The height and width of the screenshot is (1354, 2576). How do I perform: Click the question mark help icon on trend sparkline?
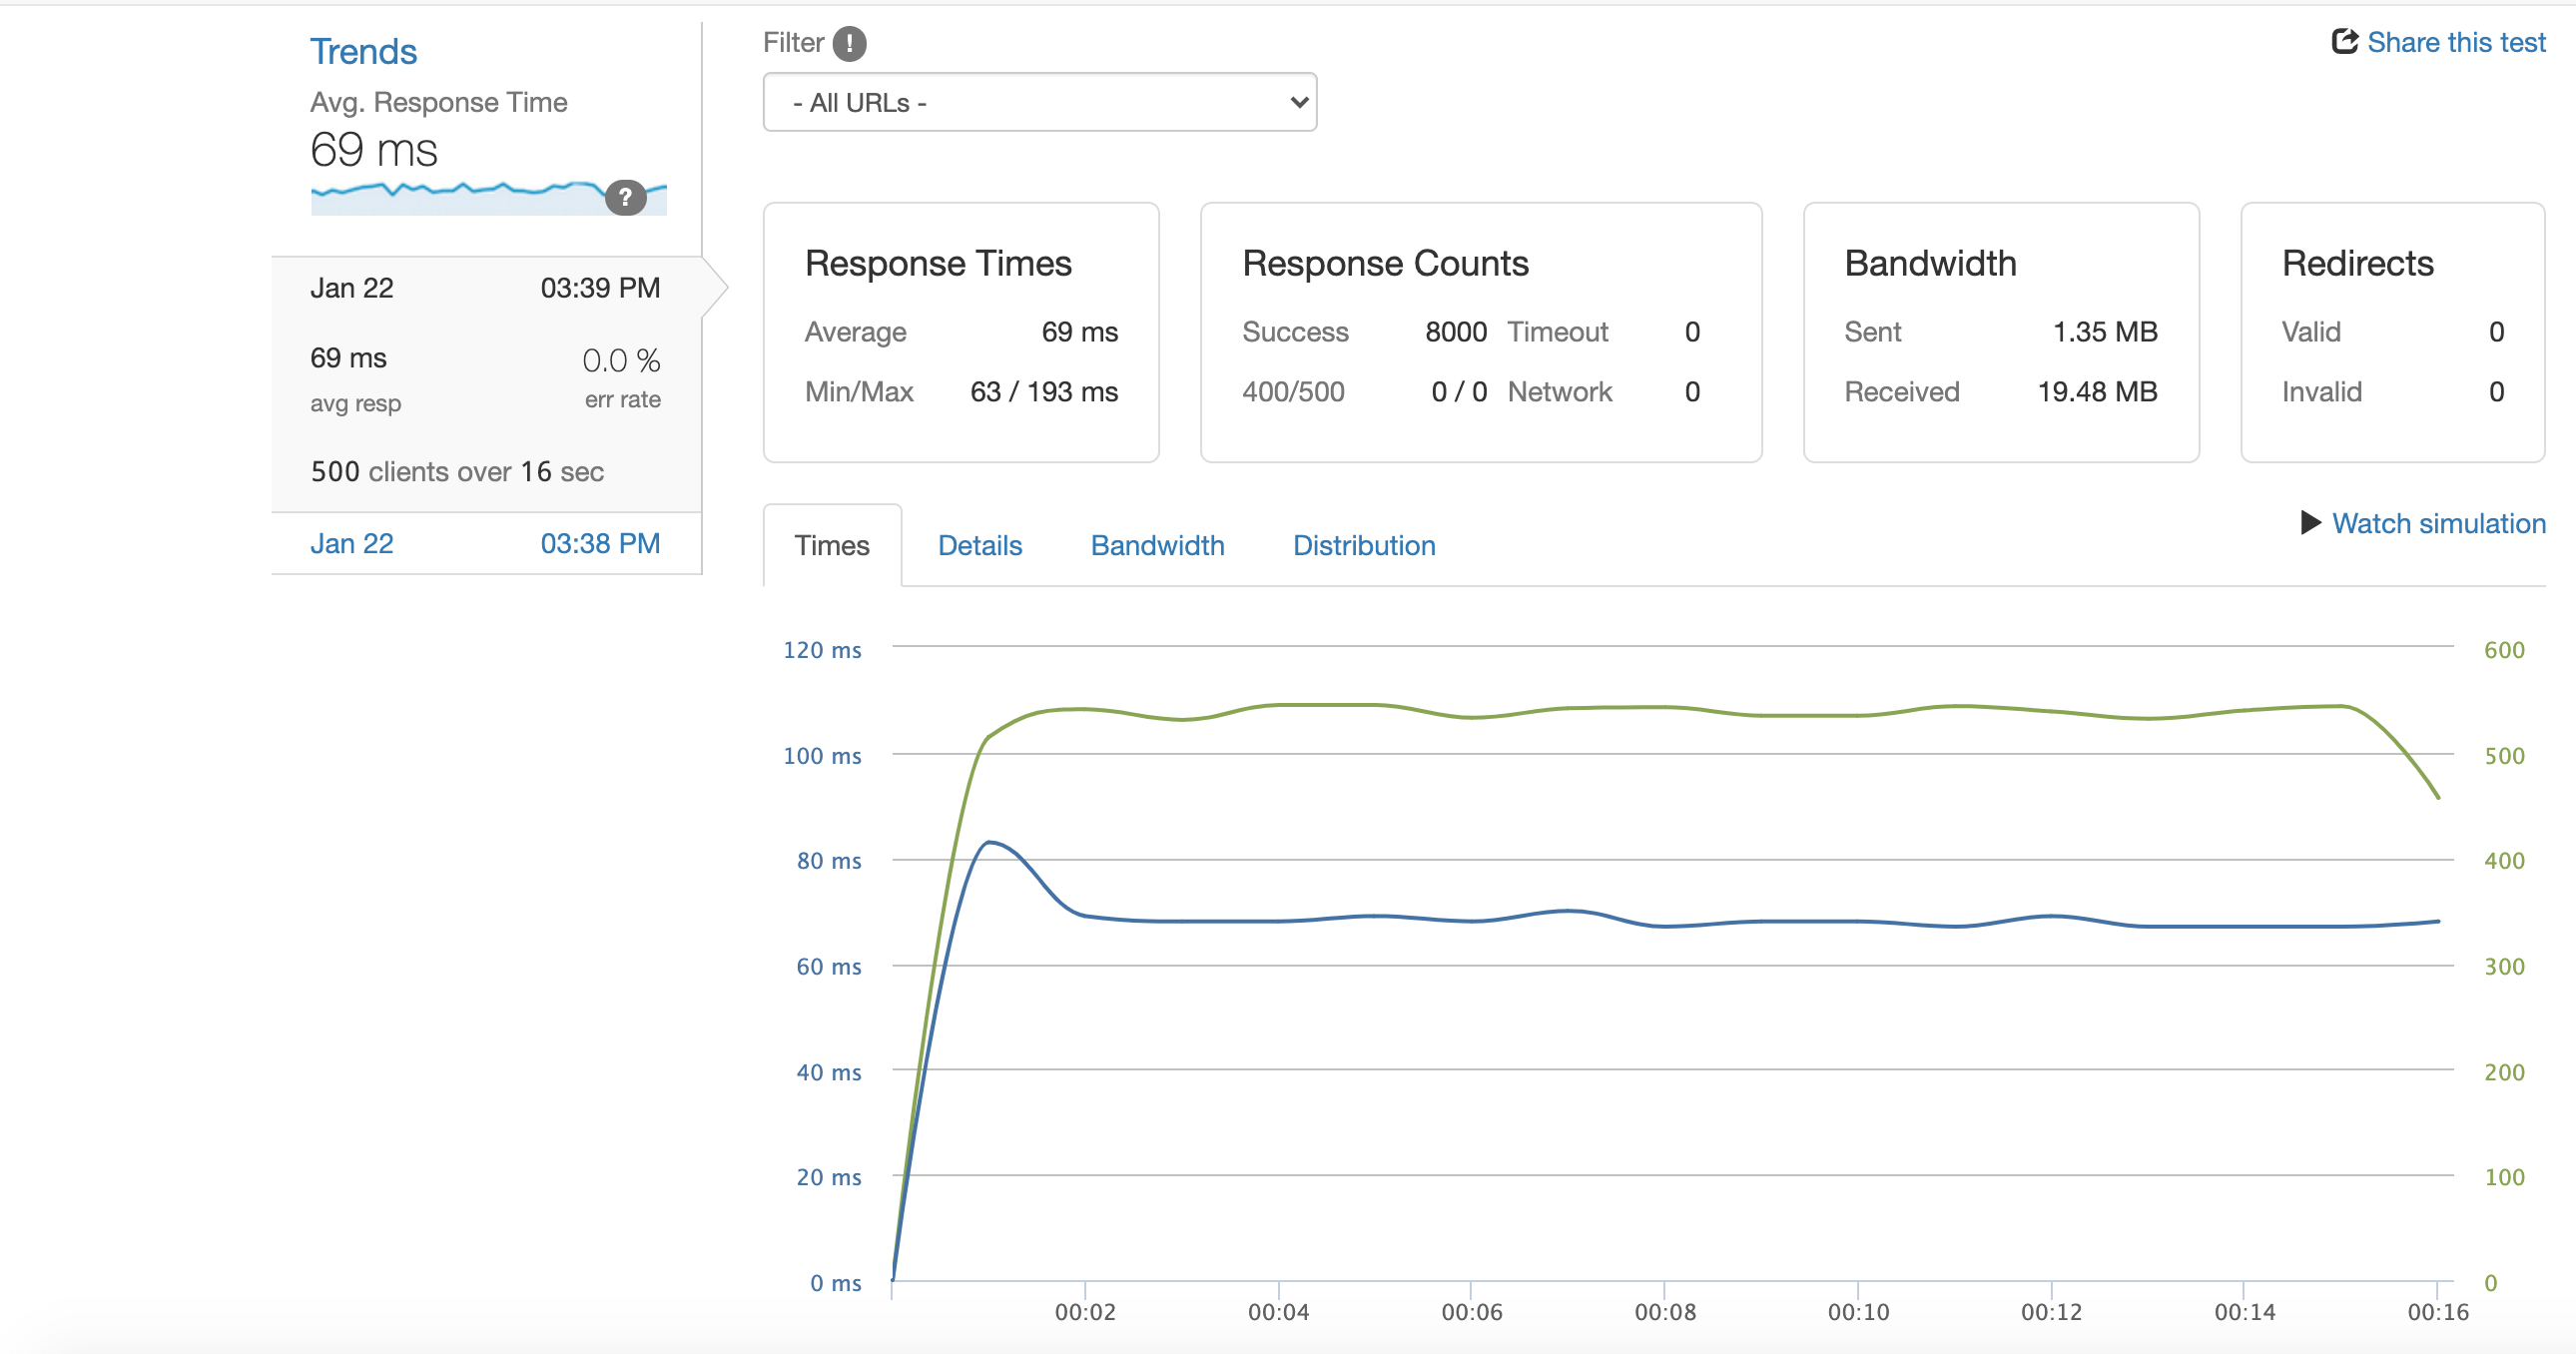click(x=625, y=197)
